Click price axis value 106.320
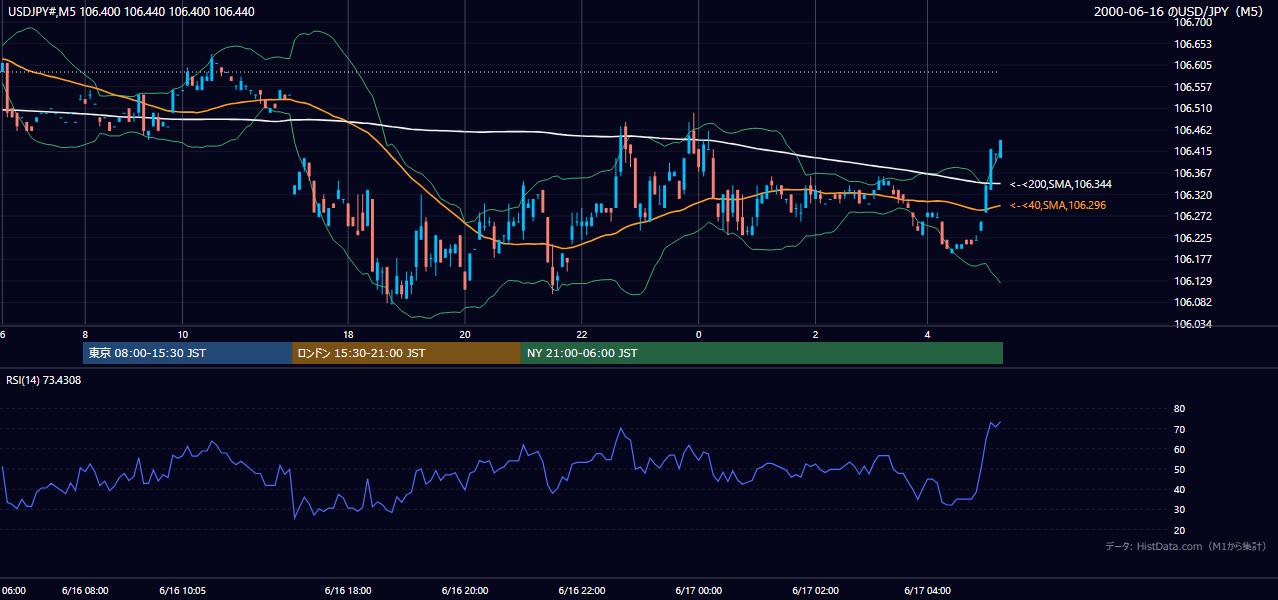This screenshot has width=1278, height=600. (x=1192, y=195)
